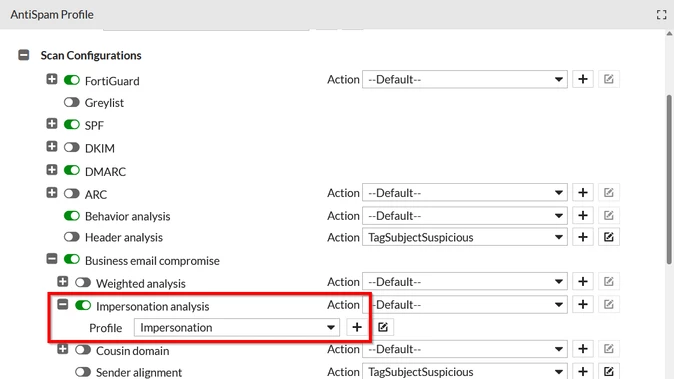The width and height of the screenshot is (674, 379).
Task: Enable the Cousin domain toggle
Action: pos(83,350)
